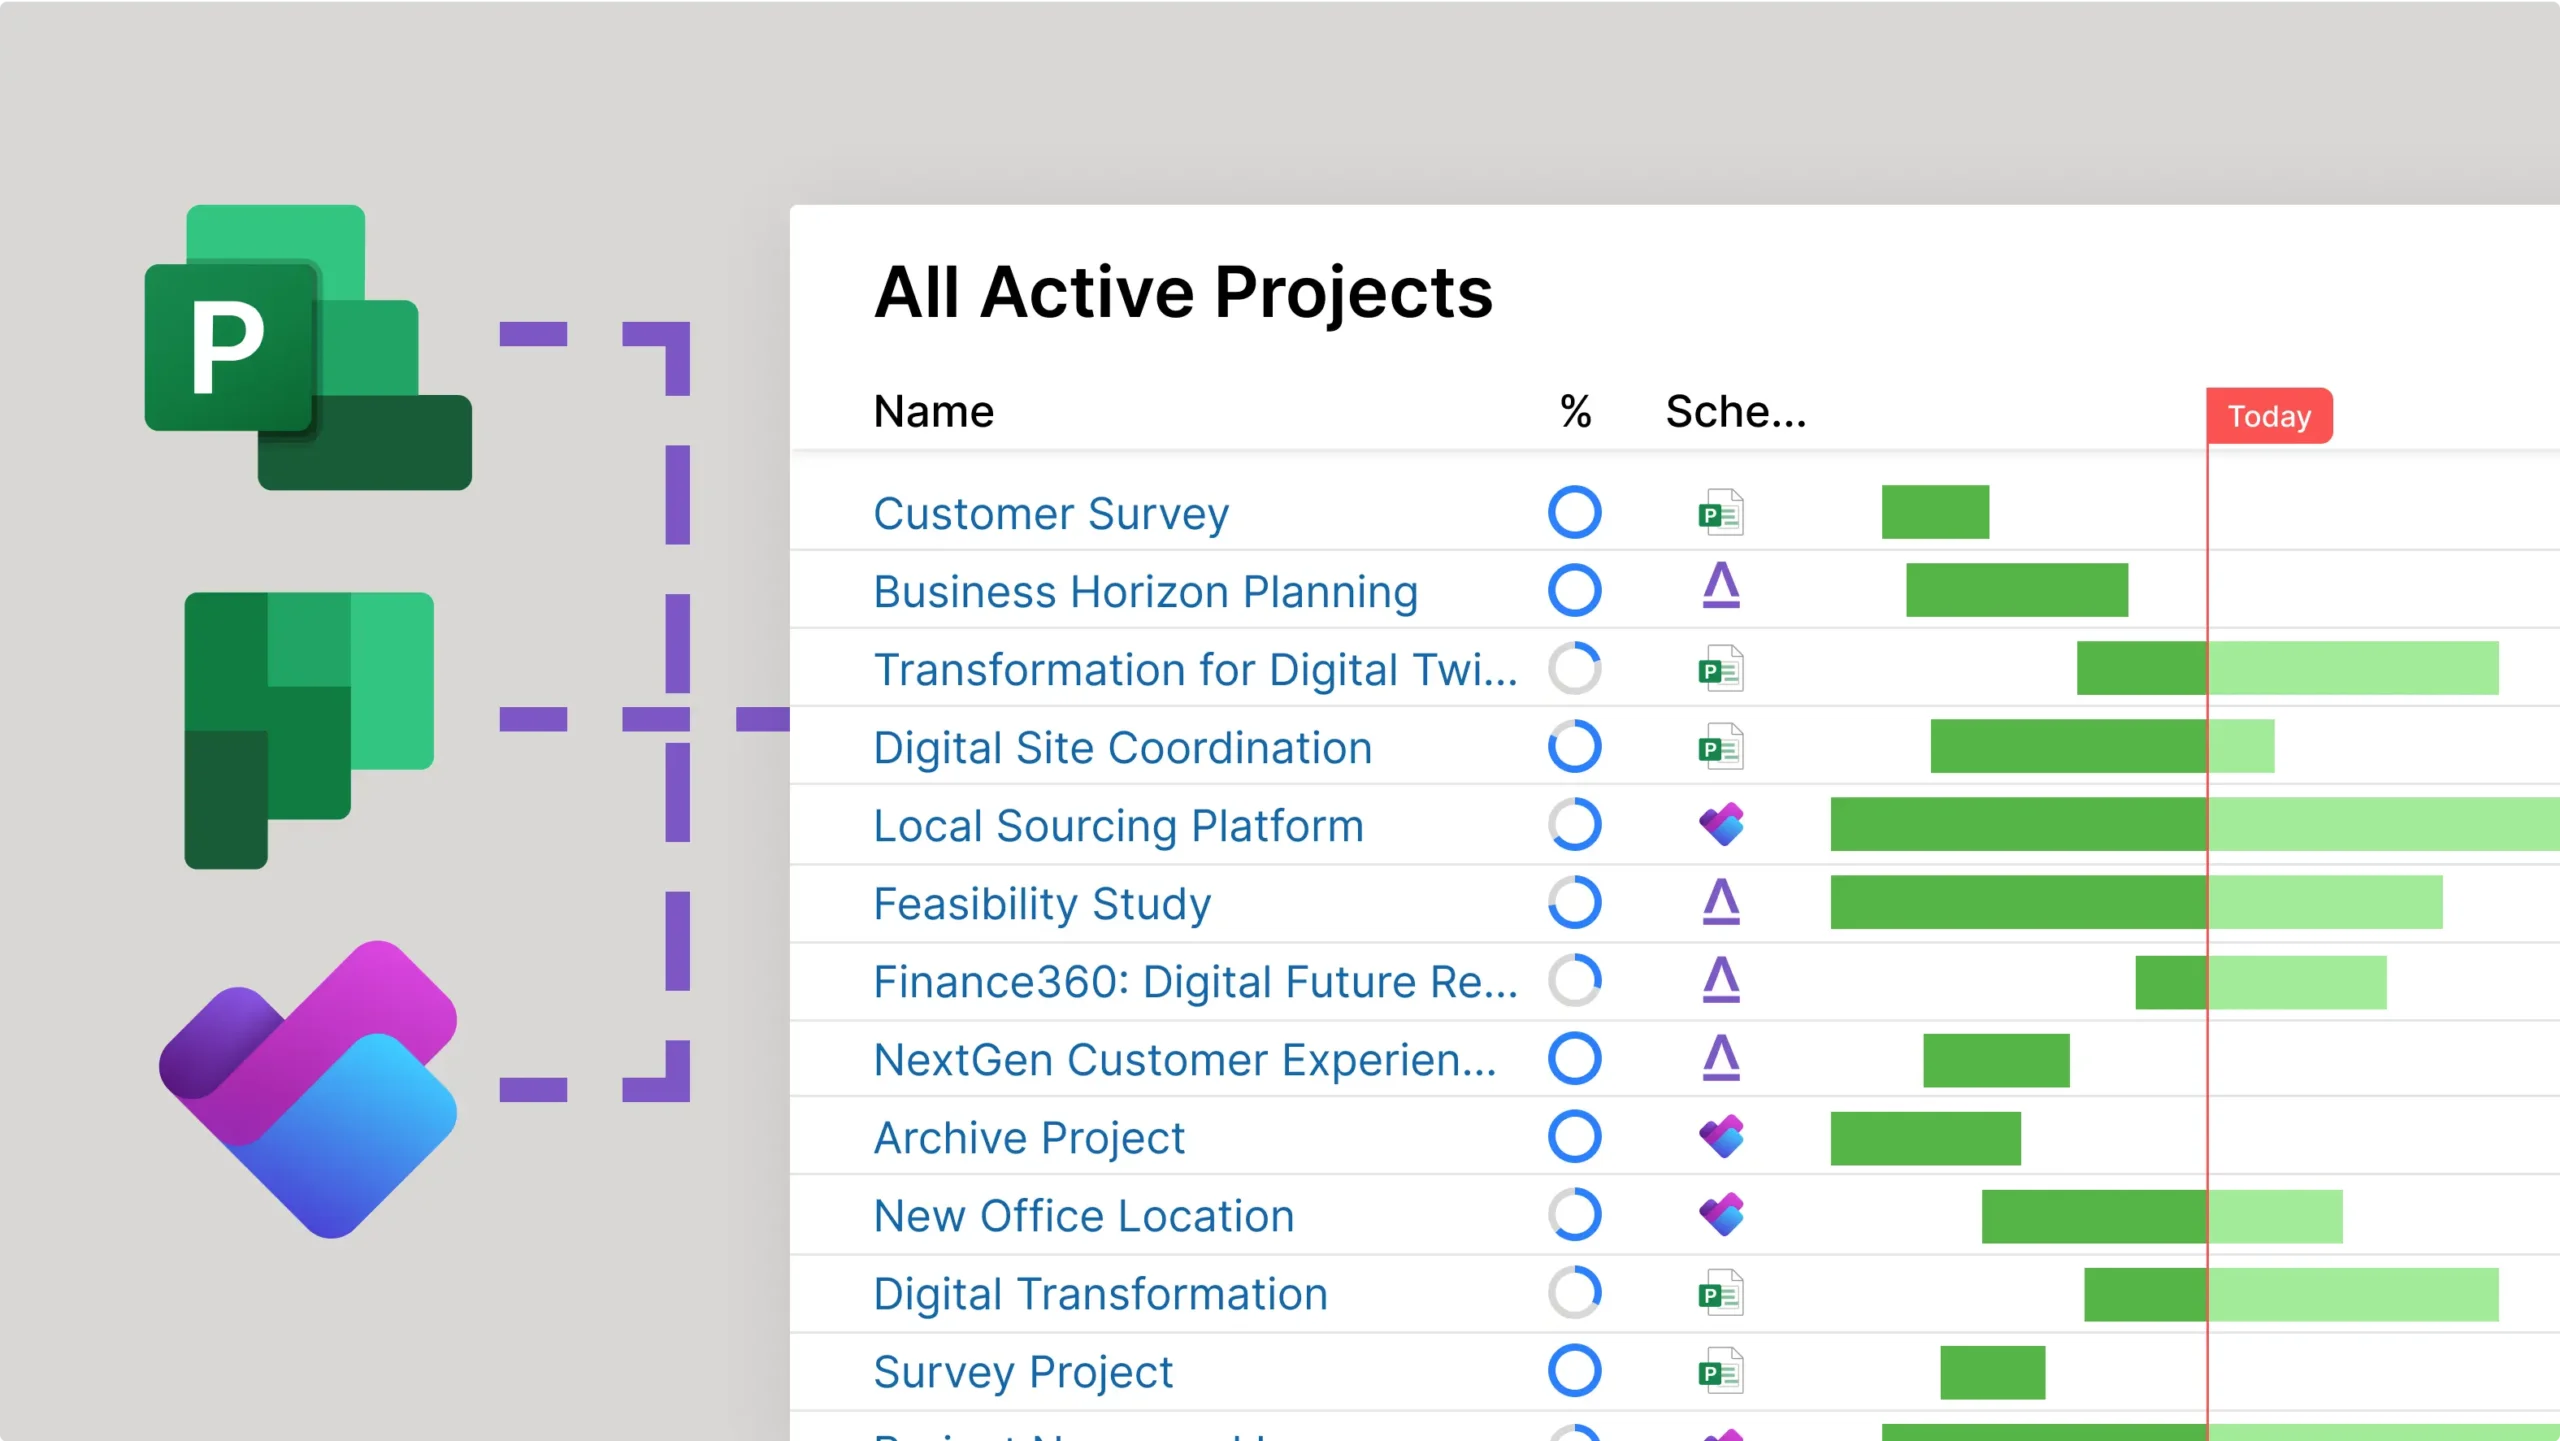The width and height of the screenshot is (2560, 1441).
Task: Click the purple-blue Loop-style app logo
Action: 310,1088
